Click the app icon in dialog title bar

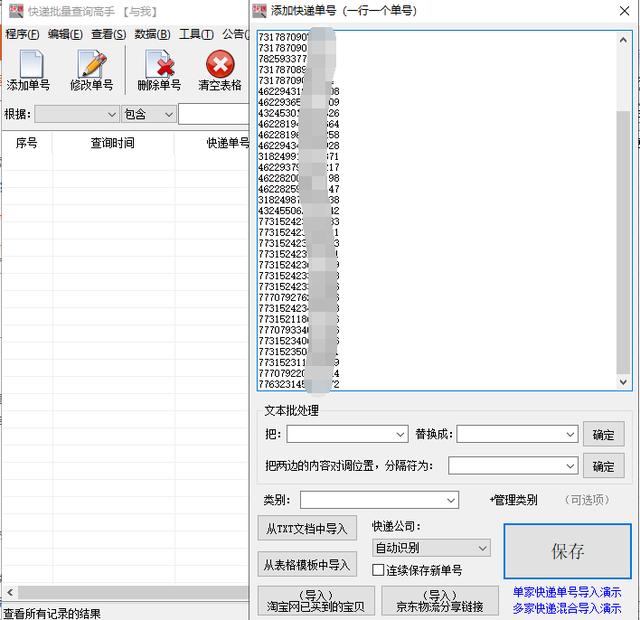tap(260, 11)
